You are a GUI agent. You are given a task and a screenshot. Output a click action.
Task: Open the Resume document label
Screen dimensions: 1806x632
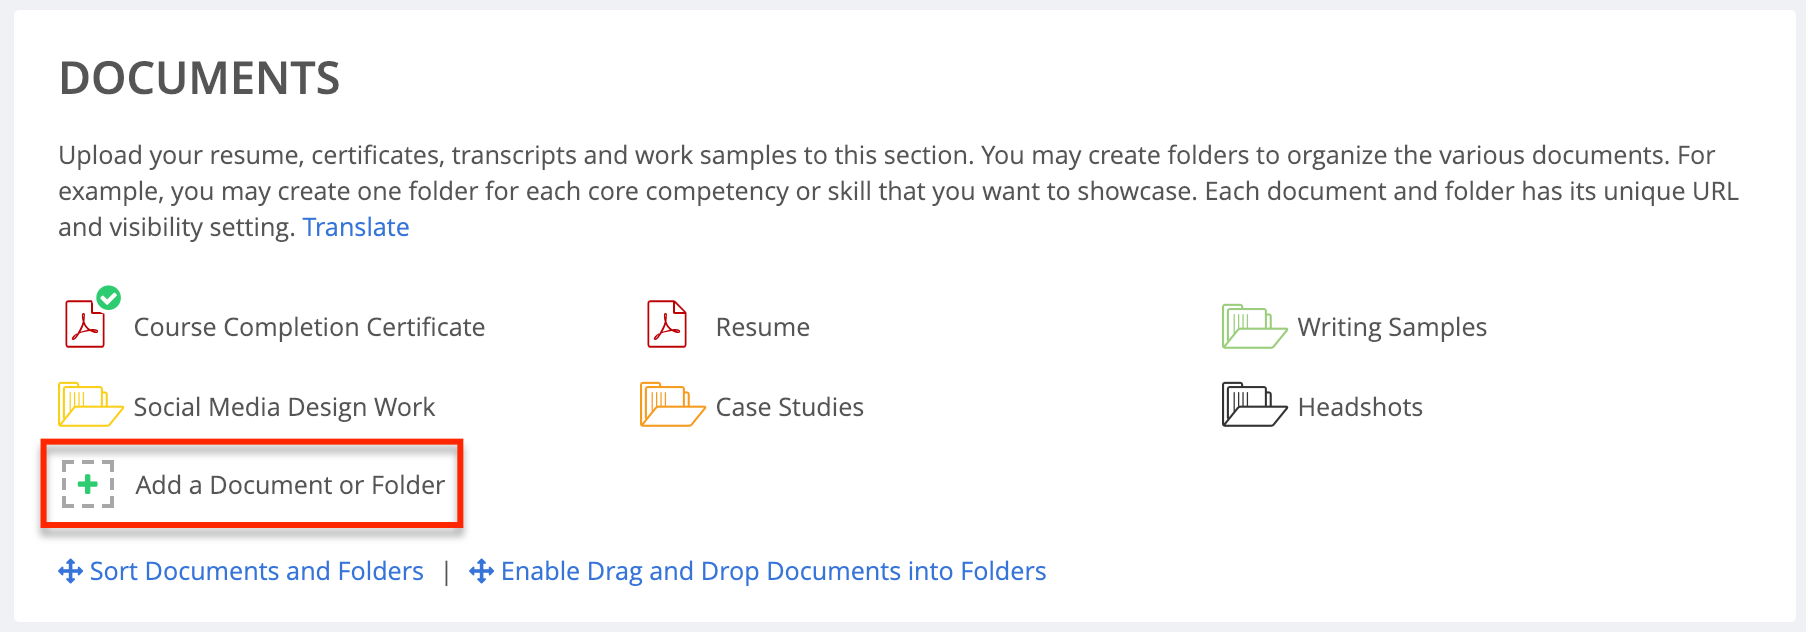pyautogui.click(x=763, y=327)
